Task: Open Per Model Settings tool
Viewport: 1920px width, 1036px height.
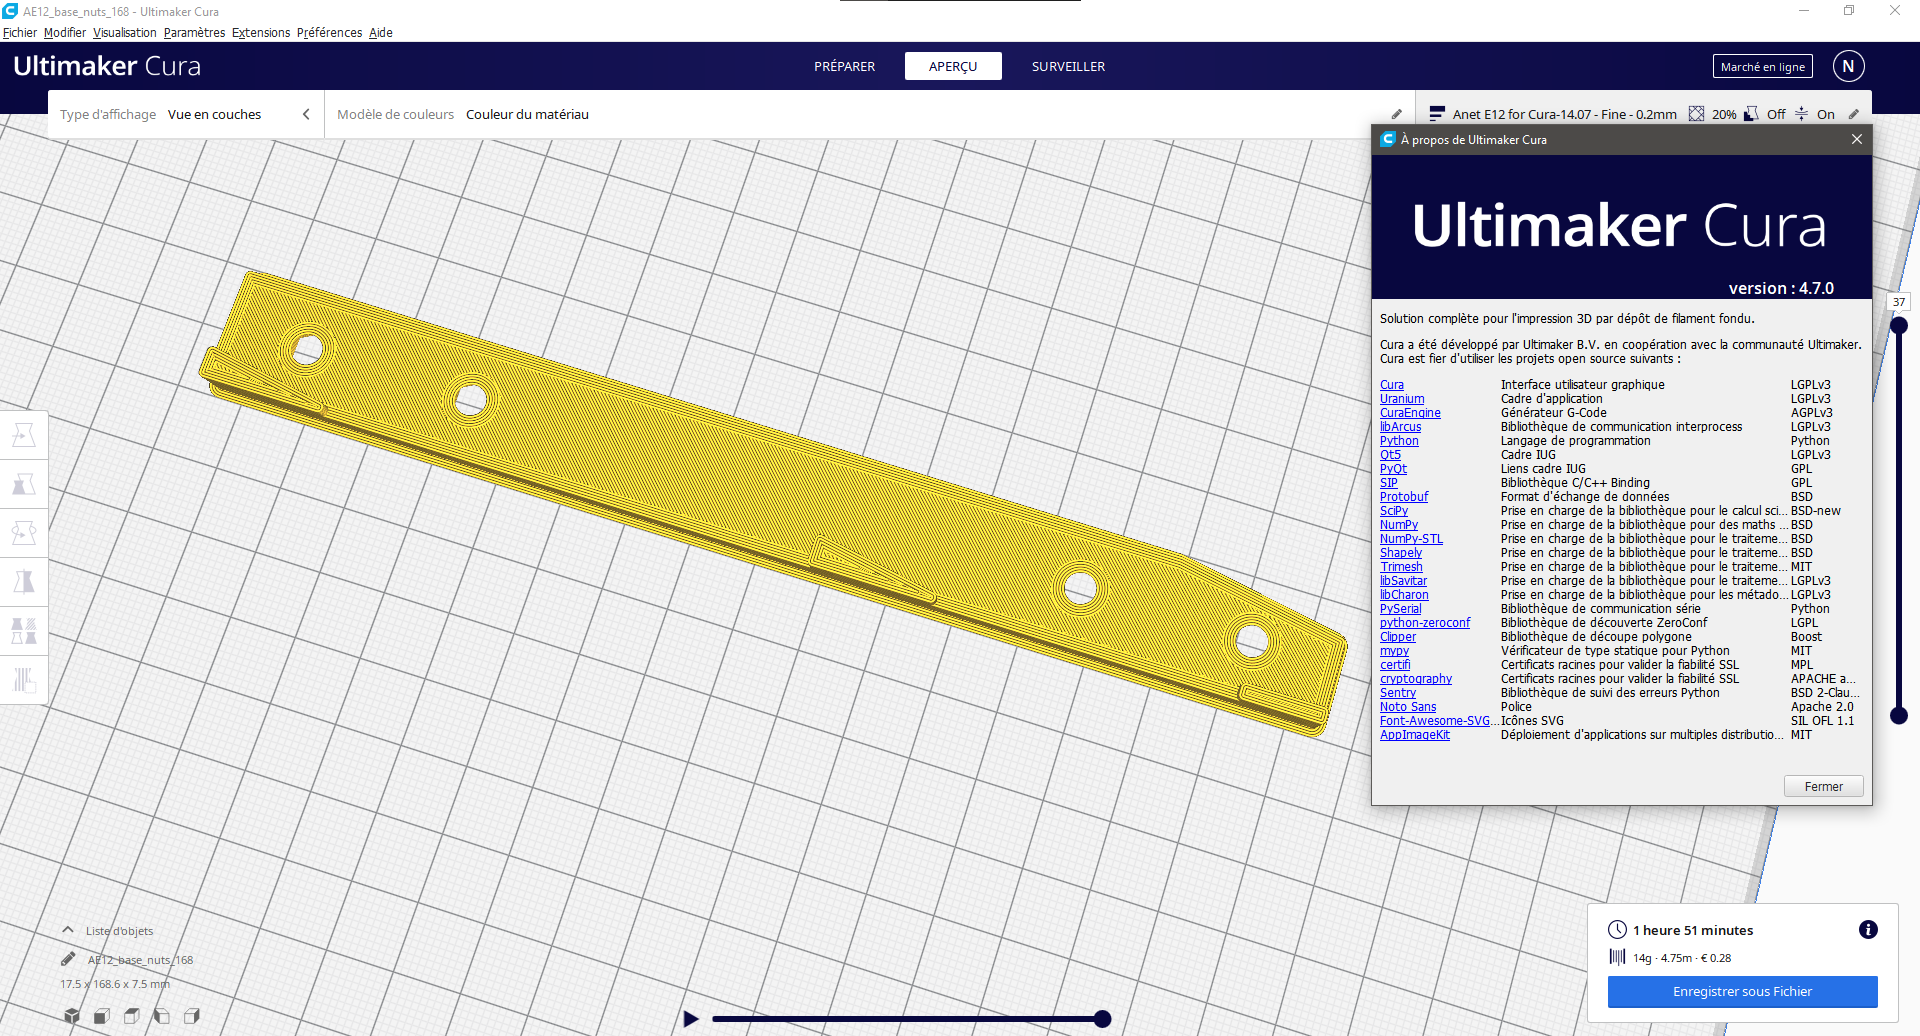Action: [24, 631]
